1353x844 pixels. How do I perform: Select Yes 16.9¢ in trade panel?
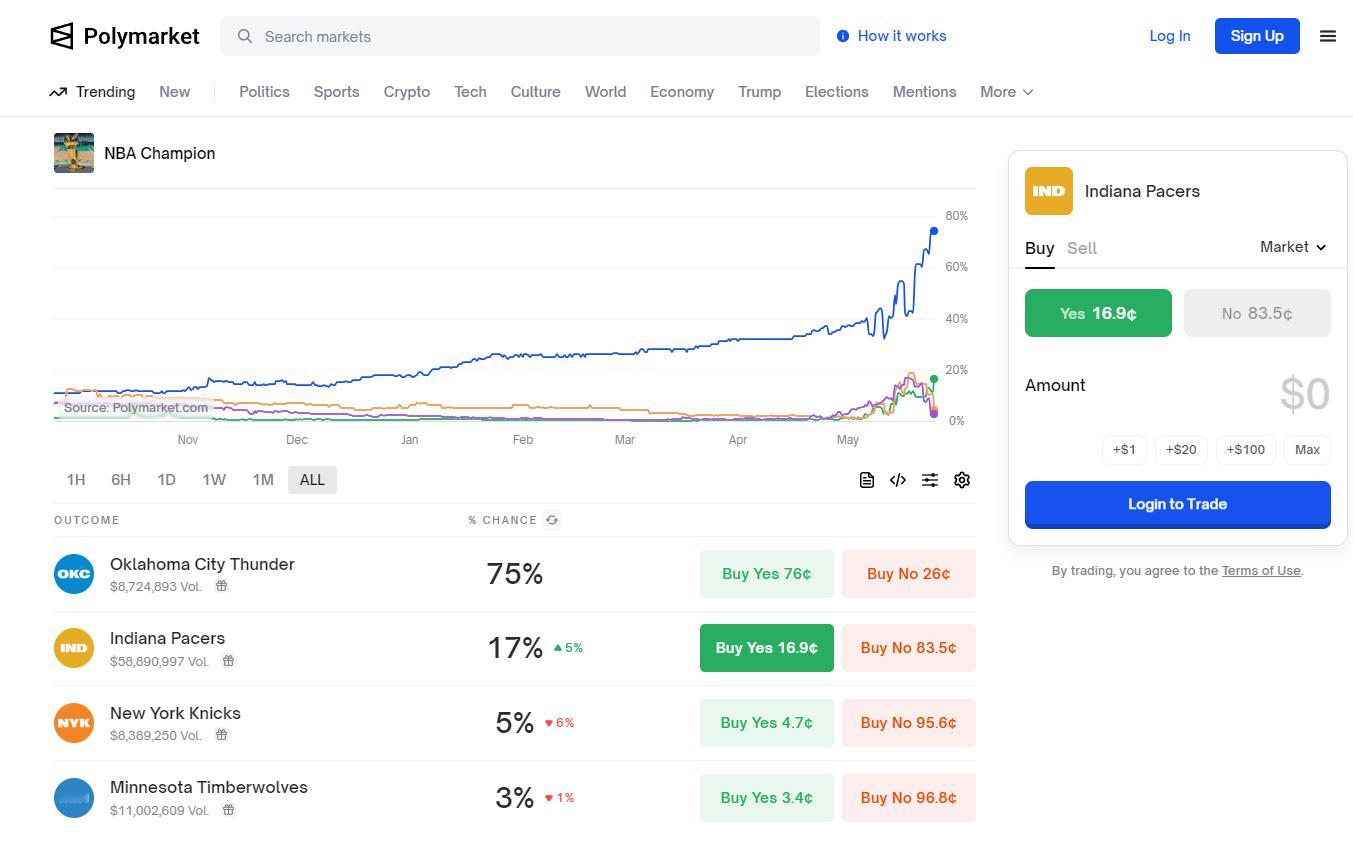point(1098,313)
